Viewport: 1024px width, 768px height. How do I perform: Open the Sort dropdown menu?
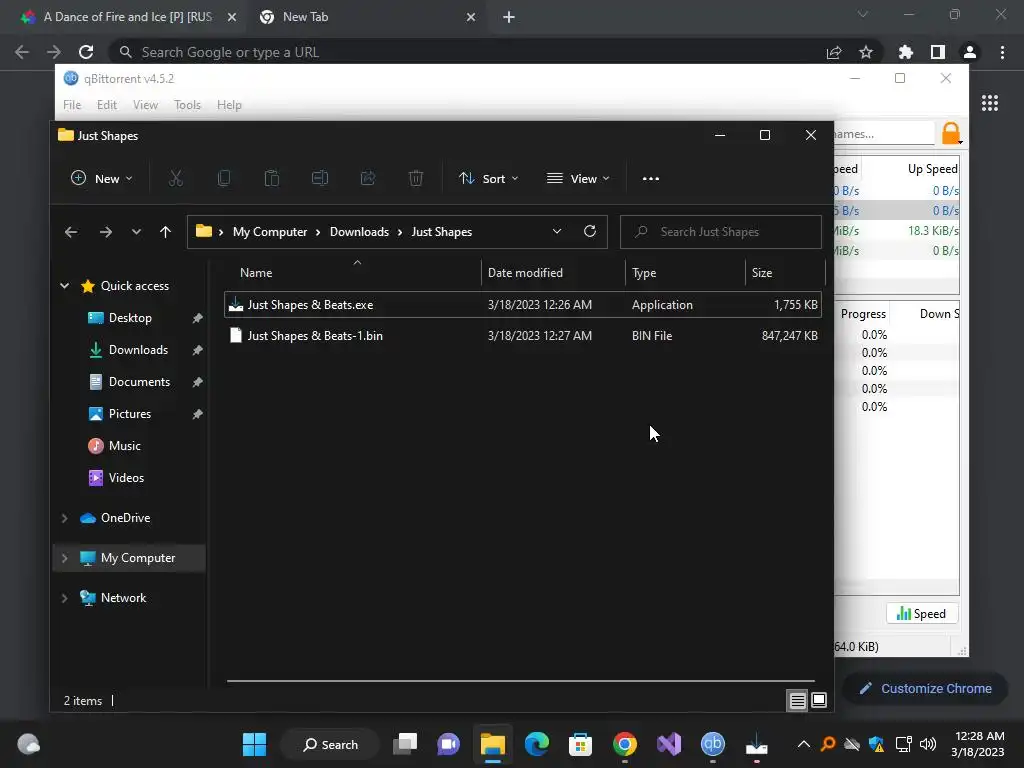coord(488,178)
